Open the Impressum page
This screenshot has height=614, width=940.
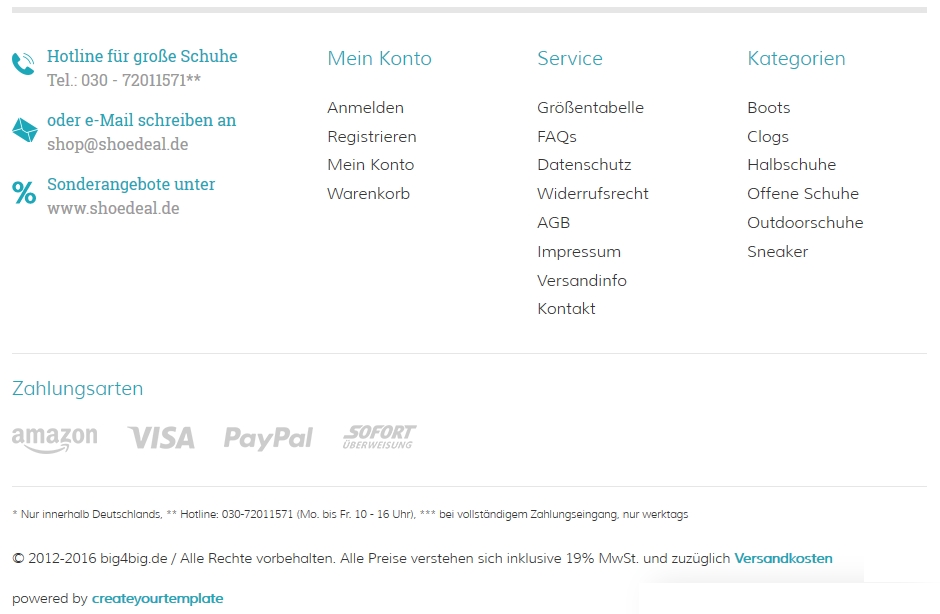[578, 252]
